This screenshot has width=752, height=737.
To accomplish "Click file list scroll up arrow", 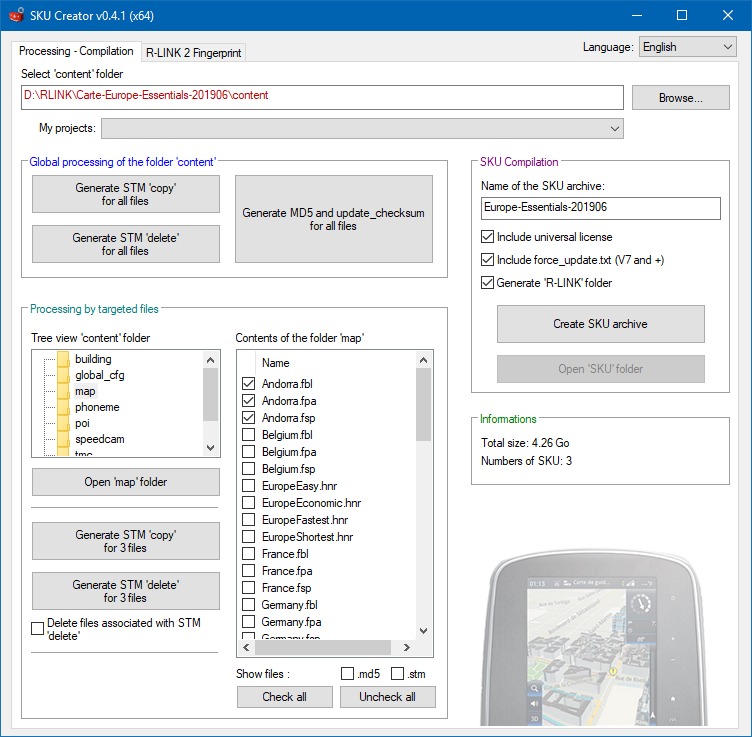I will point(423,360).
